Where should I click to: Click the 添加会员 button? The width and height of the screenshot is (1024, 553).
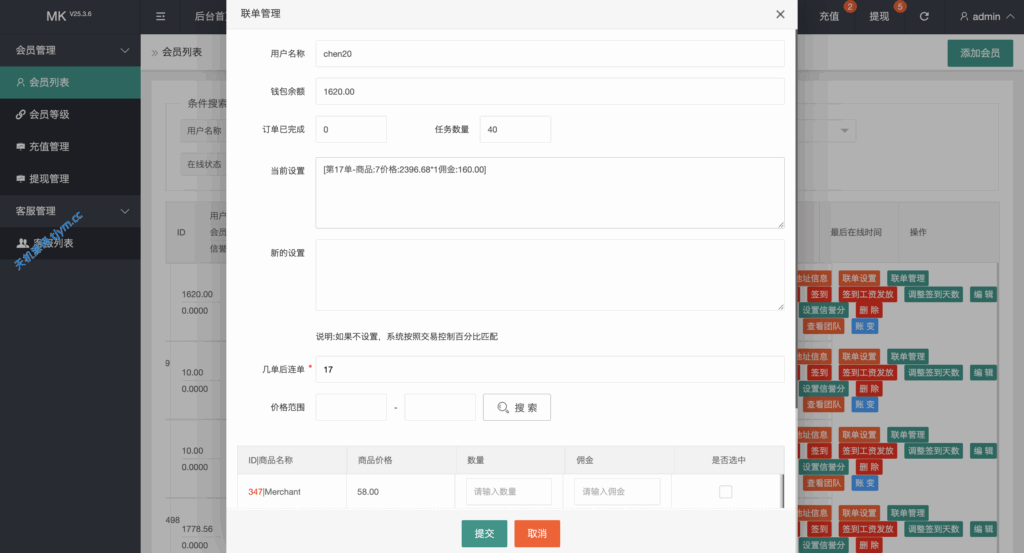(x=979, y=53)
